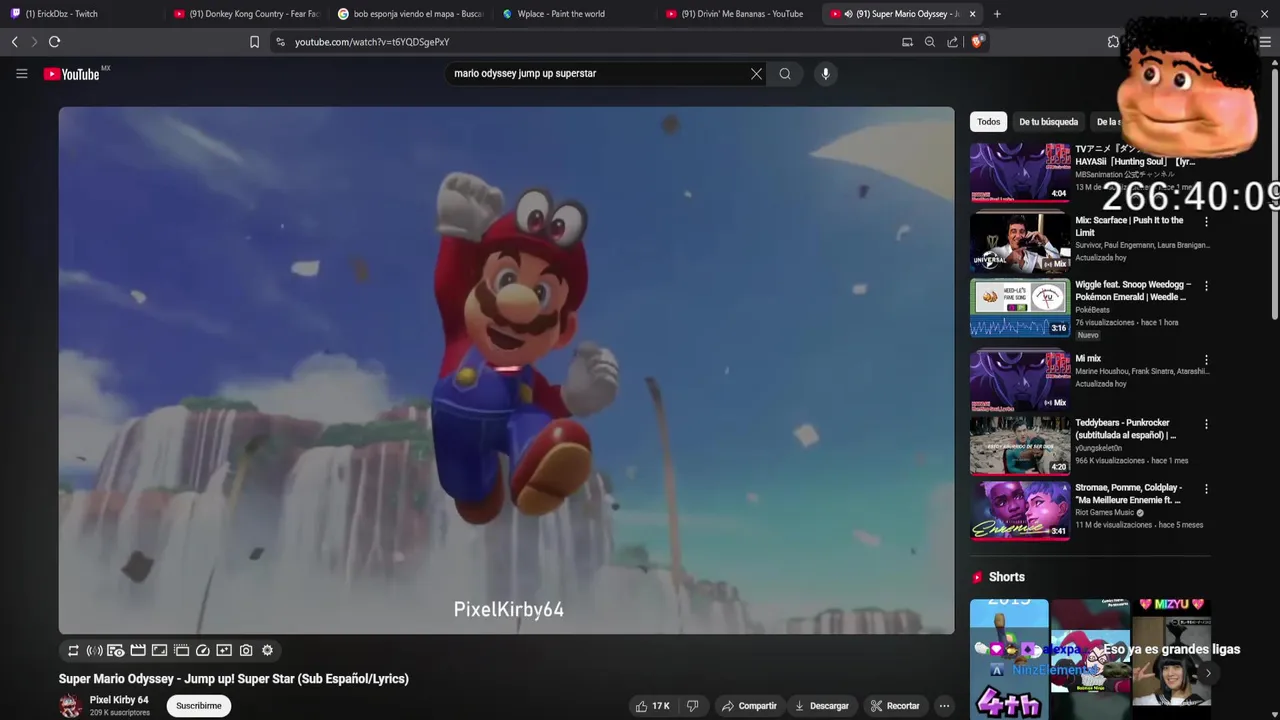Image resolution: width=1280 pixels, height=720 pixels.
Task: Clear the search box text
Action: (x=756, y=73)
